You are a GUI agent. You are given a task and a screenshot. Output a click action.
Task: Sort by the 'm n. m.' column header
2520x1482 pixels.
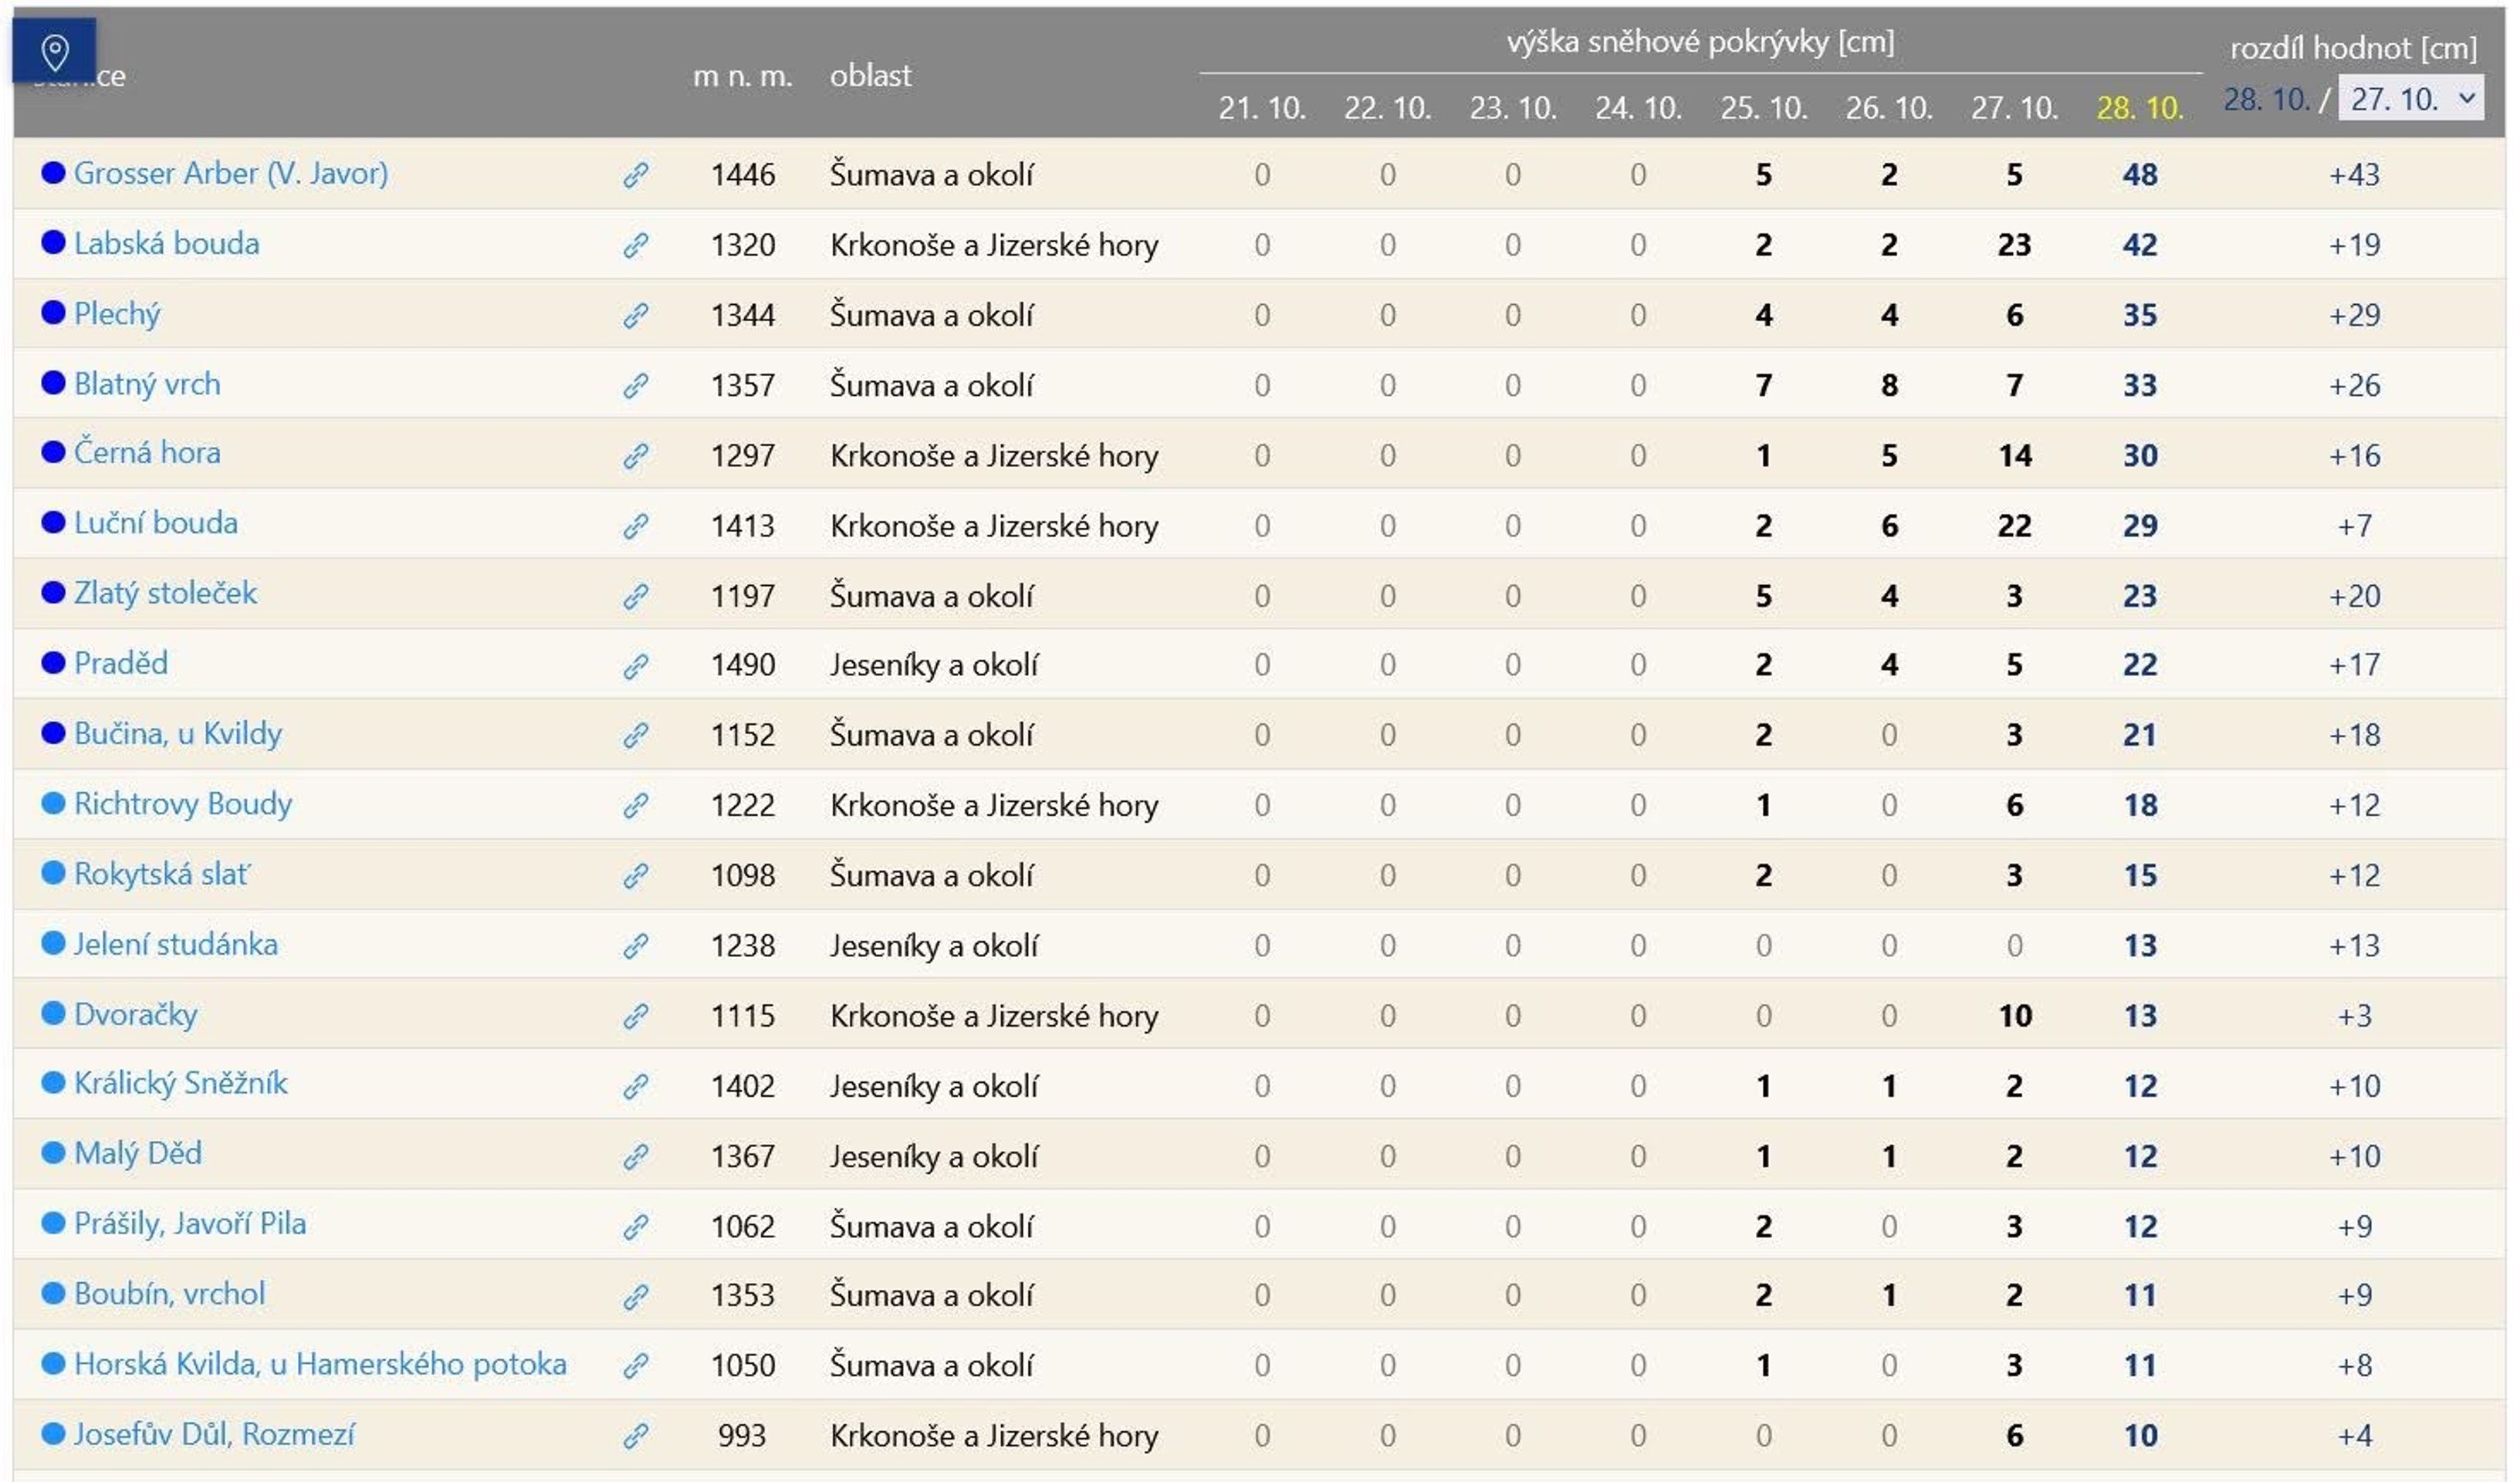pyautogui.click(x=742, y=76)
